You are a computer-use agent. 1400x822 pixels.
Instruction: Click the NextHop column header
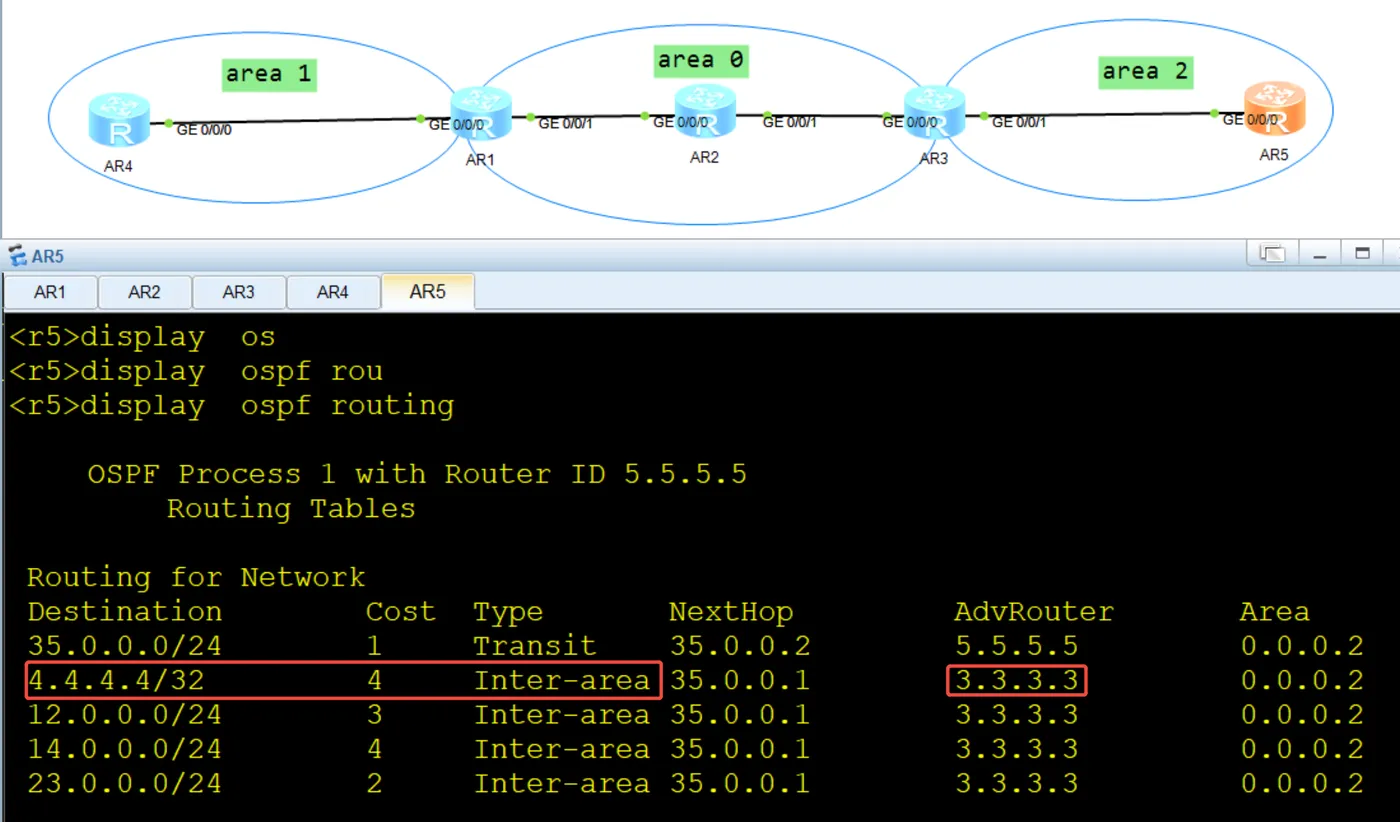tap(731, 611)
